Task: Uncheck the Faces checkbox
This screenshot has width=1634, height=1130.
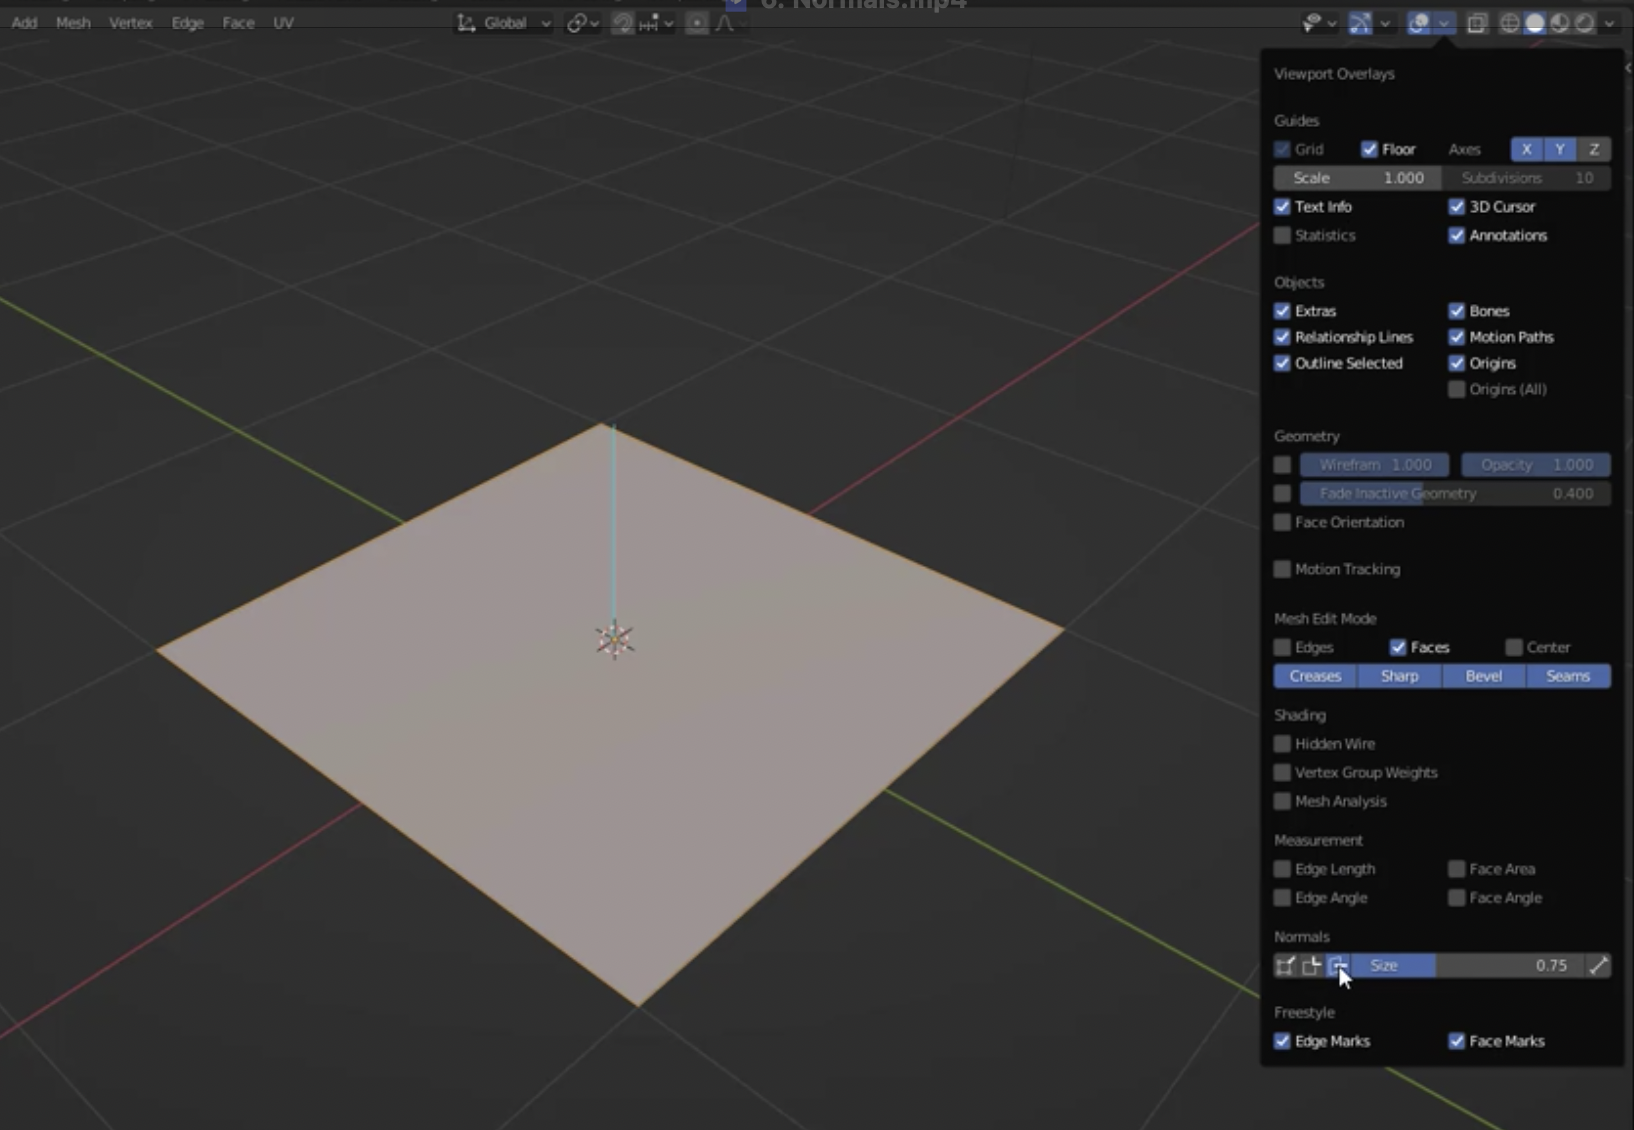Action: pos(1398,647)
